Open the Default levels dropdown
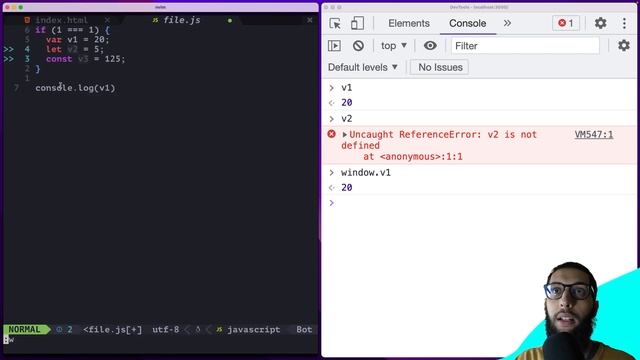Image resolution: width=640 pixels, height=360 pixels. pyautogui.click(x=362, y=67)
